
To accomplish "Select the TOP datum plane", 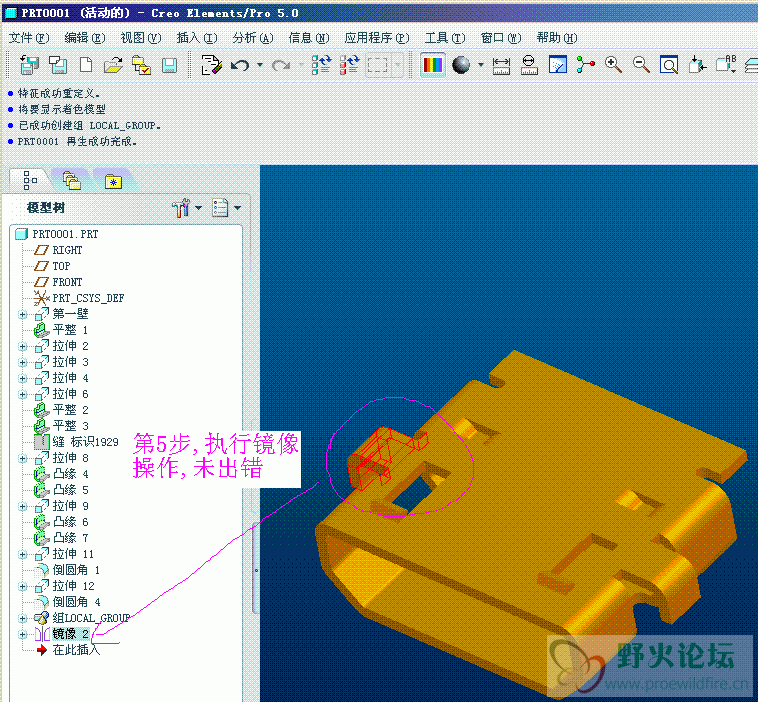I will click(52, 266).
